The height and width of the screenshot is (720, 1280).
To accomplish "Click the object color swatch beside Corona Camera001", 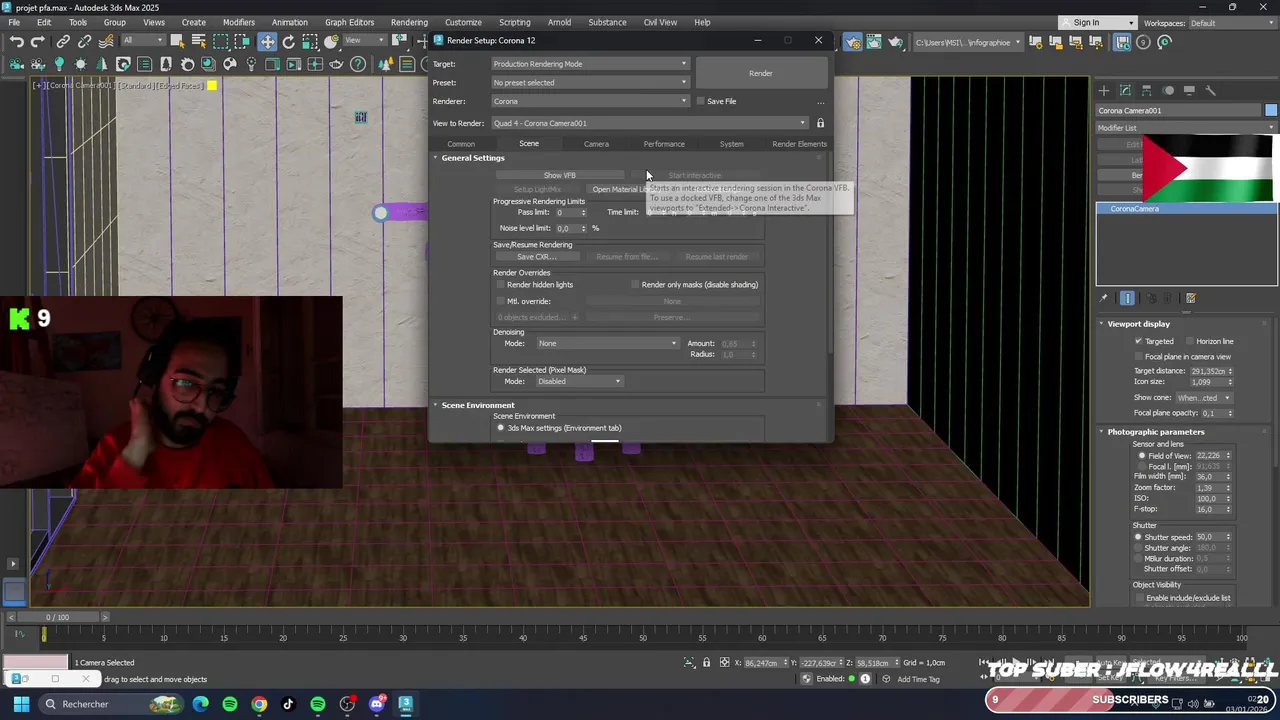I will (x=1271, y=110).
